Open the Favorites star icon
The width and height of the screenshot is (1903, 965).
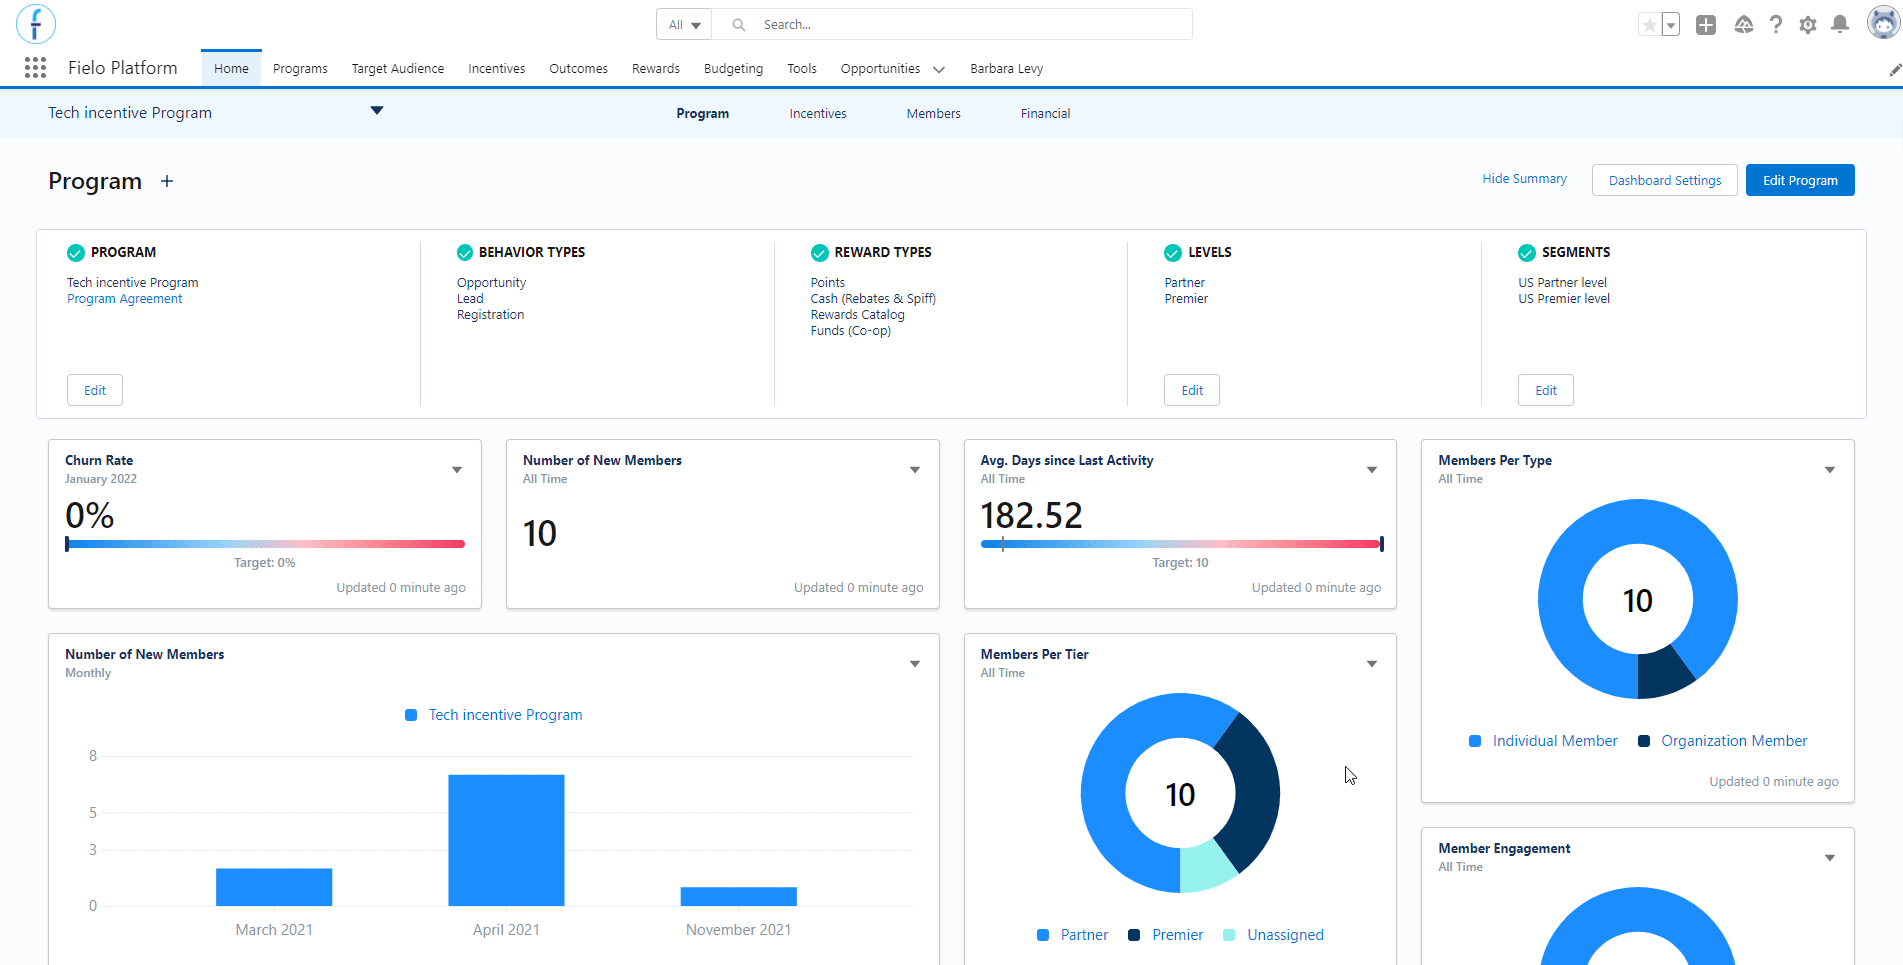[x=1650, y=25]
